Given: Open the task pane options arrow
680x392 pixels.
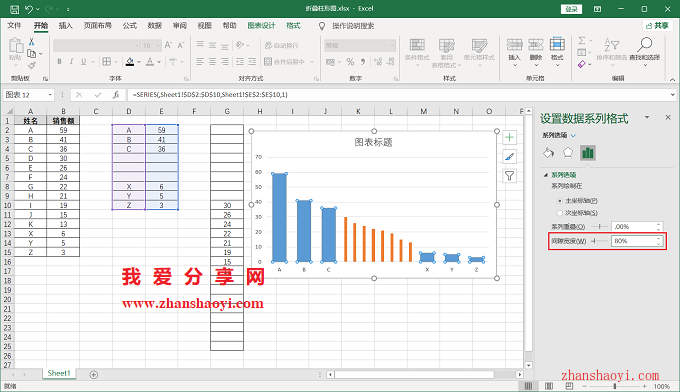Looking at the screenshot, I should 647,118.
